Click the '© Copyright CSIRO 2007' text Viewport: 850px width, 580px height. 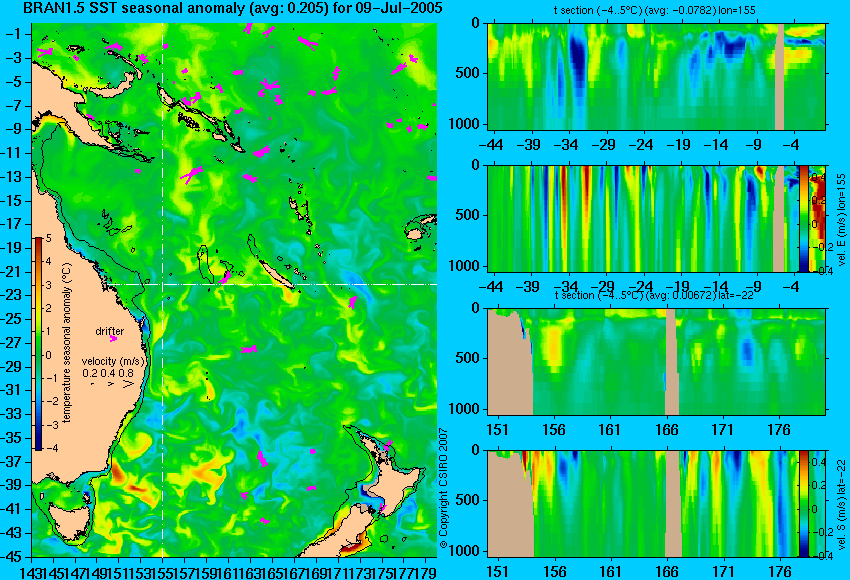(443, 488)
